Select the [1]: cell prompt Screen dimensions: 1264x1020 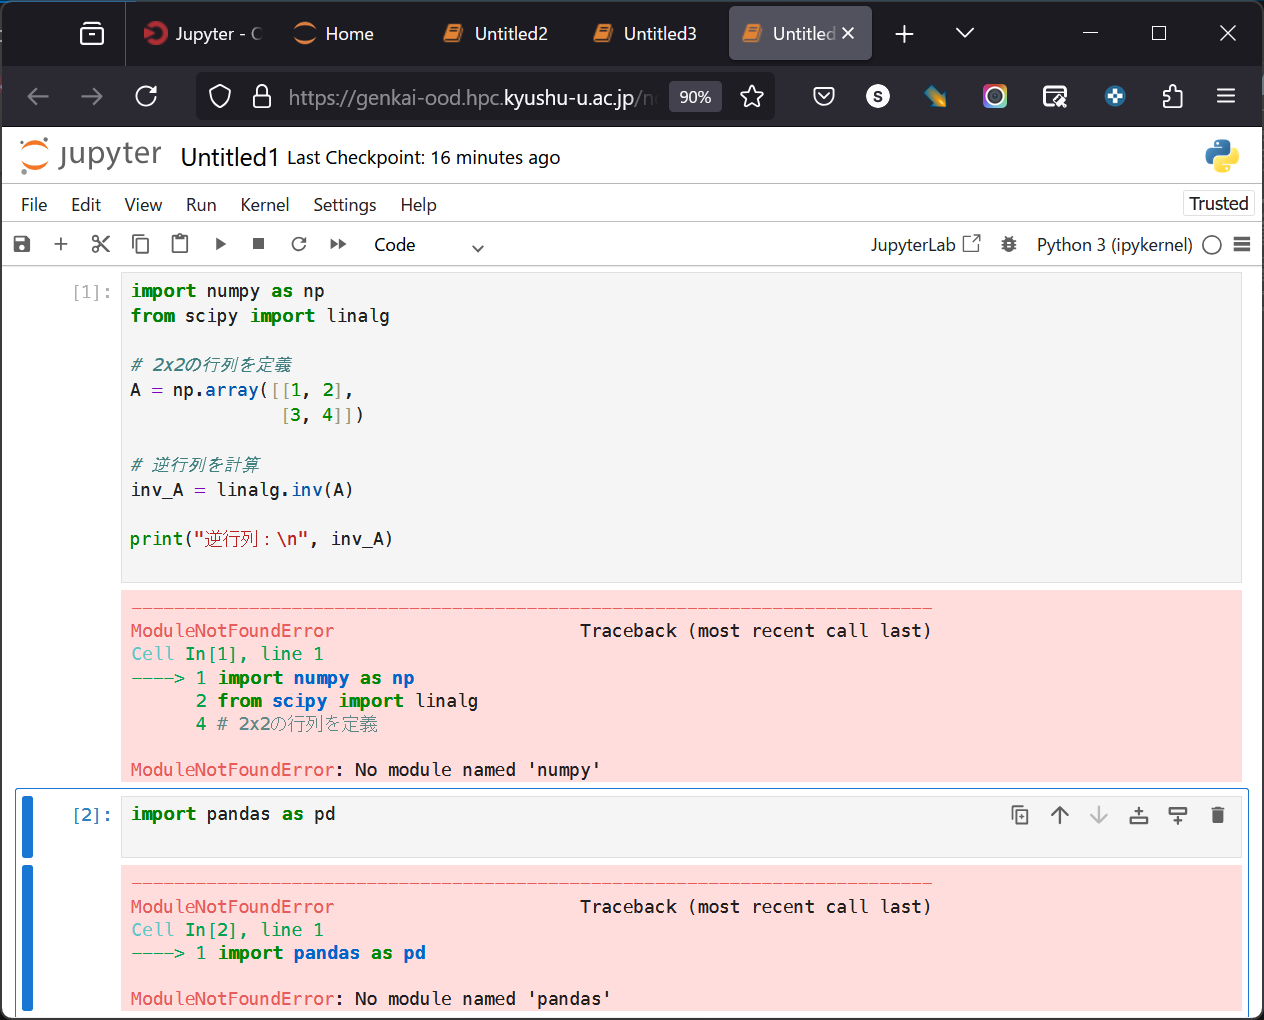pos(91,292)
